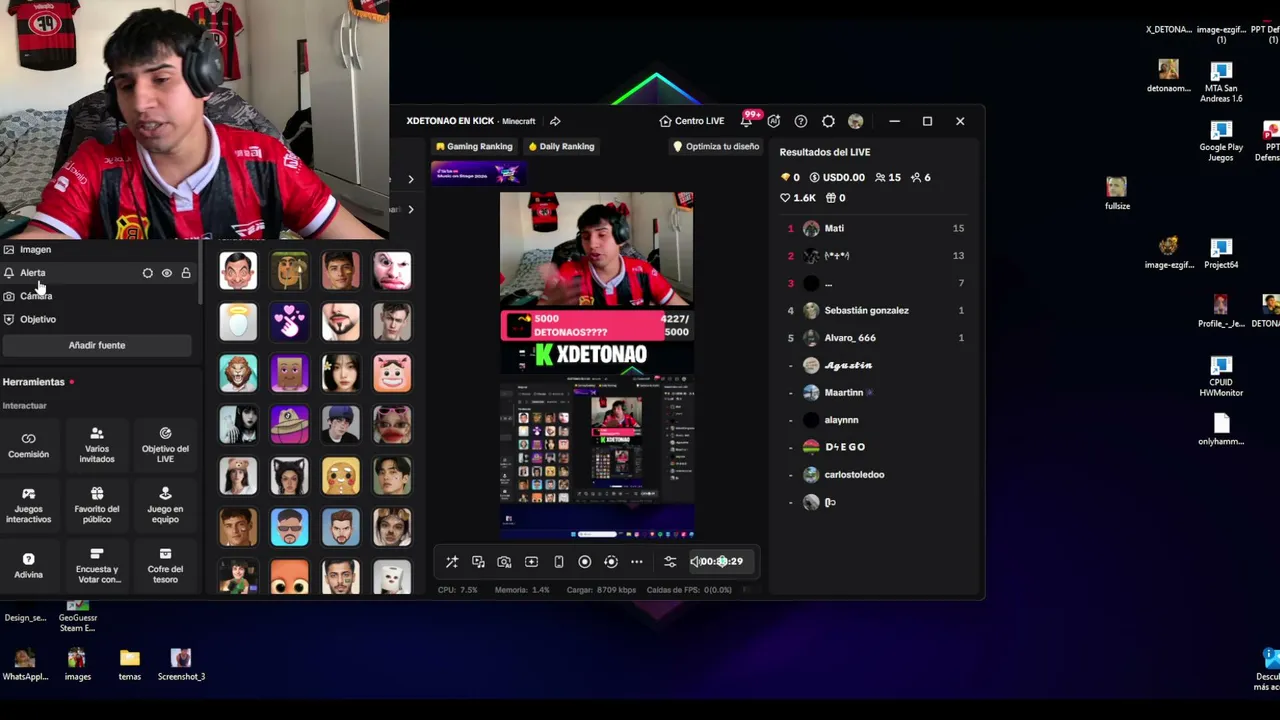Image resolution: width=1280 pixels, height=720 pixels.
Task: Select the gingerbread man effect
Action: pos(341,476)
